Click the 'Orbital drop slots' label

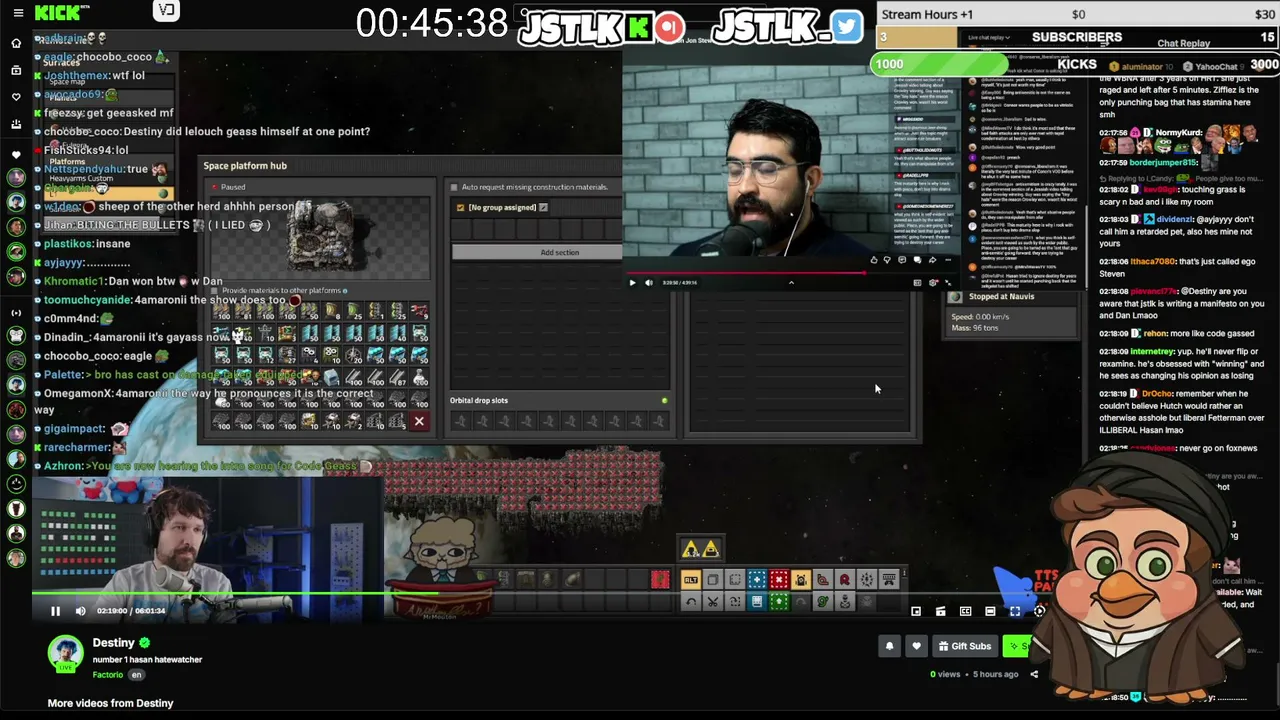click(479, 401)
